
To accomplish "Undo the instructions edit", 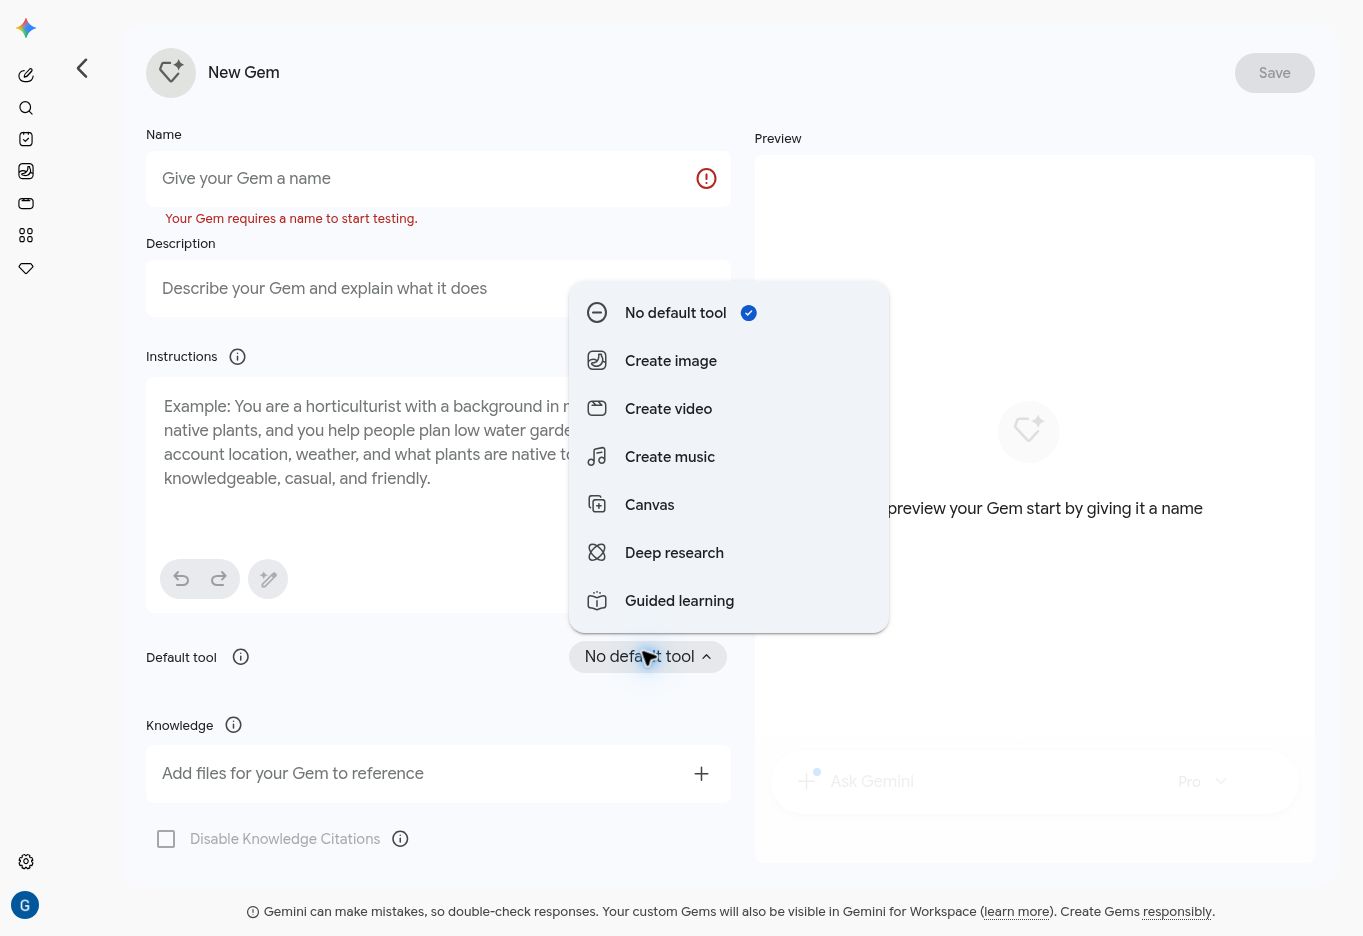I will [181, 579].
